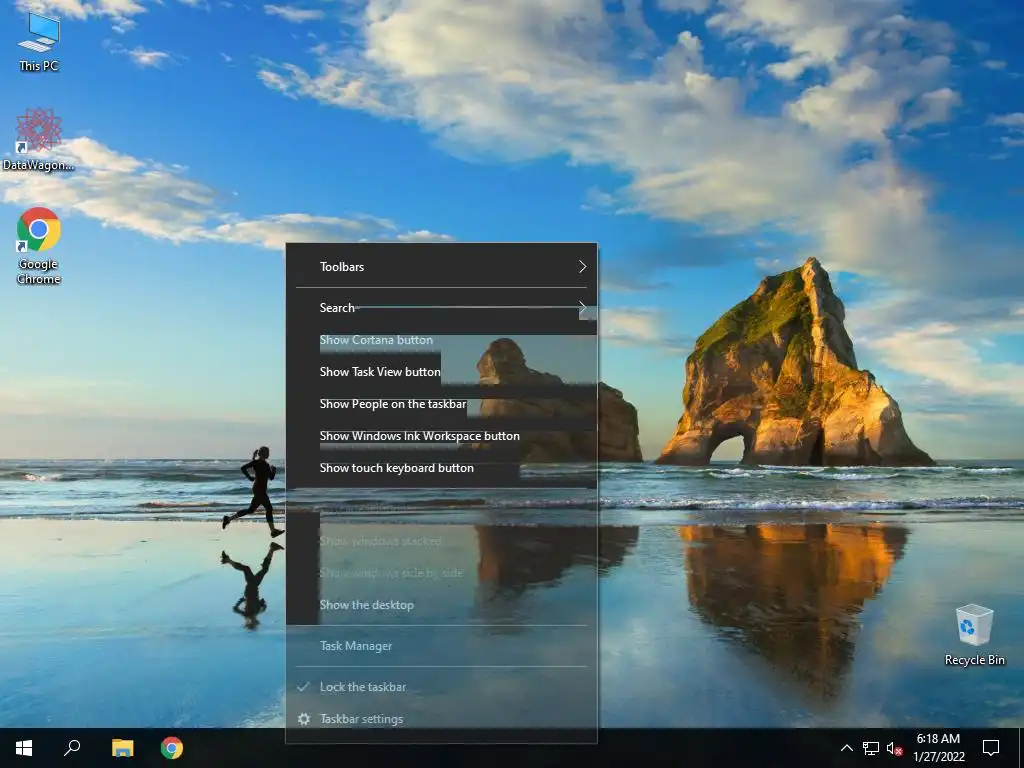Open Task Manager from the context menu
This screenshot has height=768, width=1024.
coord(441,645)
